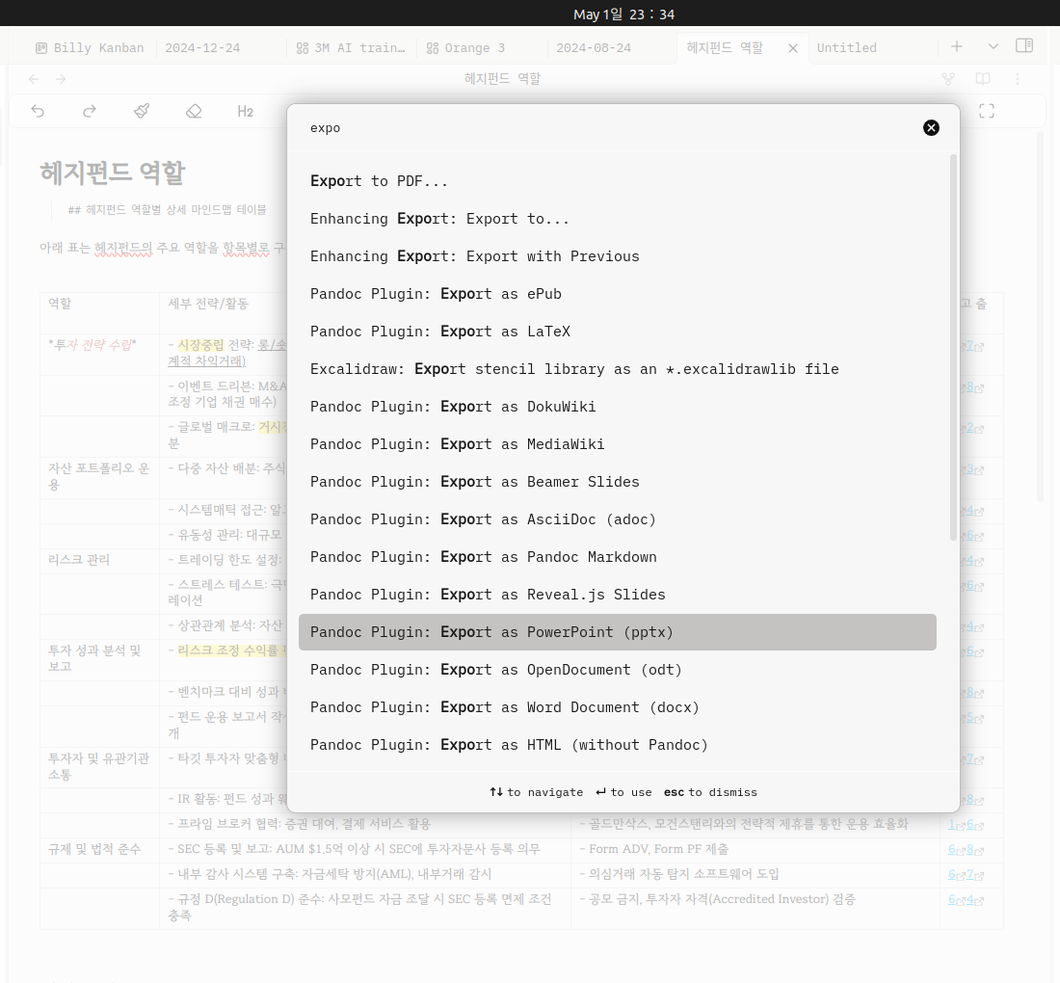
Task: Open more options three-dot menu
Action: (x=1017, y=79)
